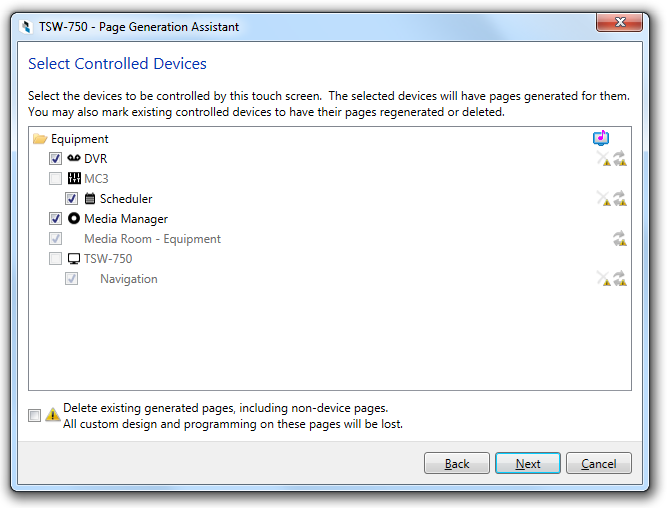The height and width of the screenshot is (508, 670).
Task: Return to previous step with Back
Action: (457, 463)
